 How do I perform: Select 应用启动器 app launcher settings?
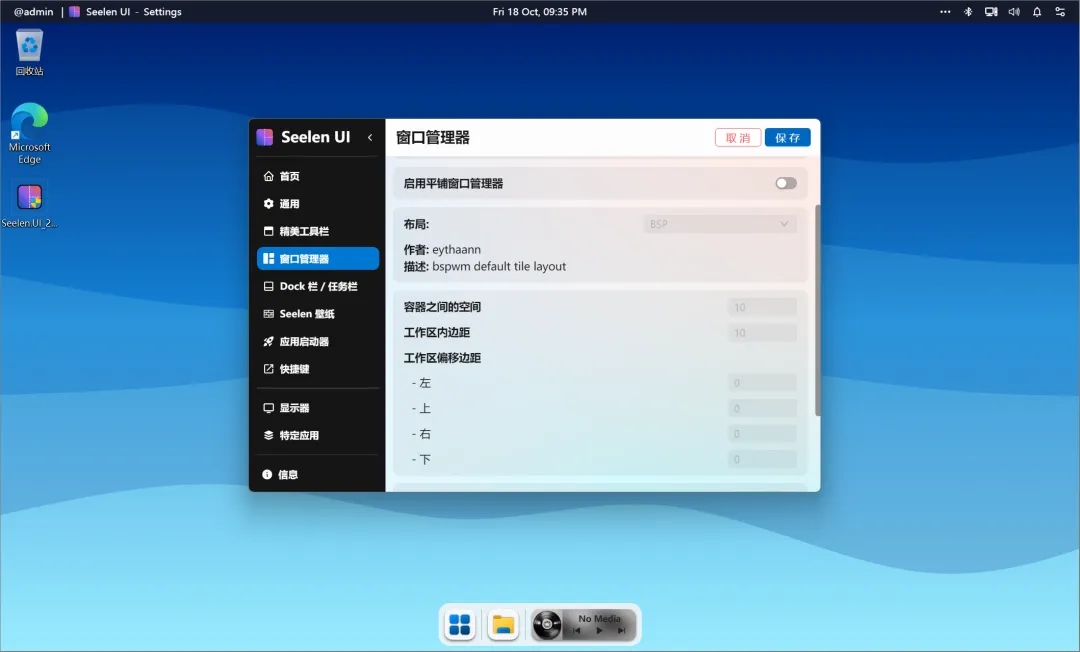(311, 341)
